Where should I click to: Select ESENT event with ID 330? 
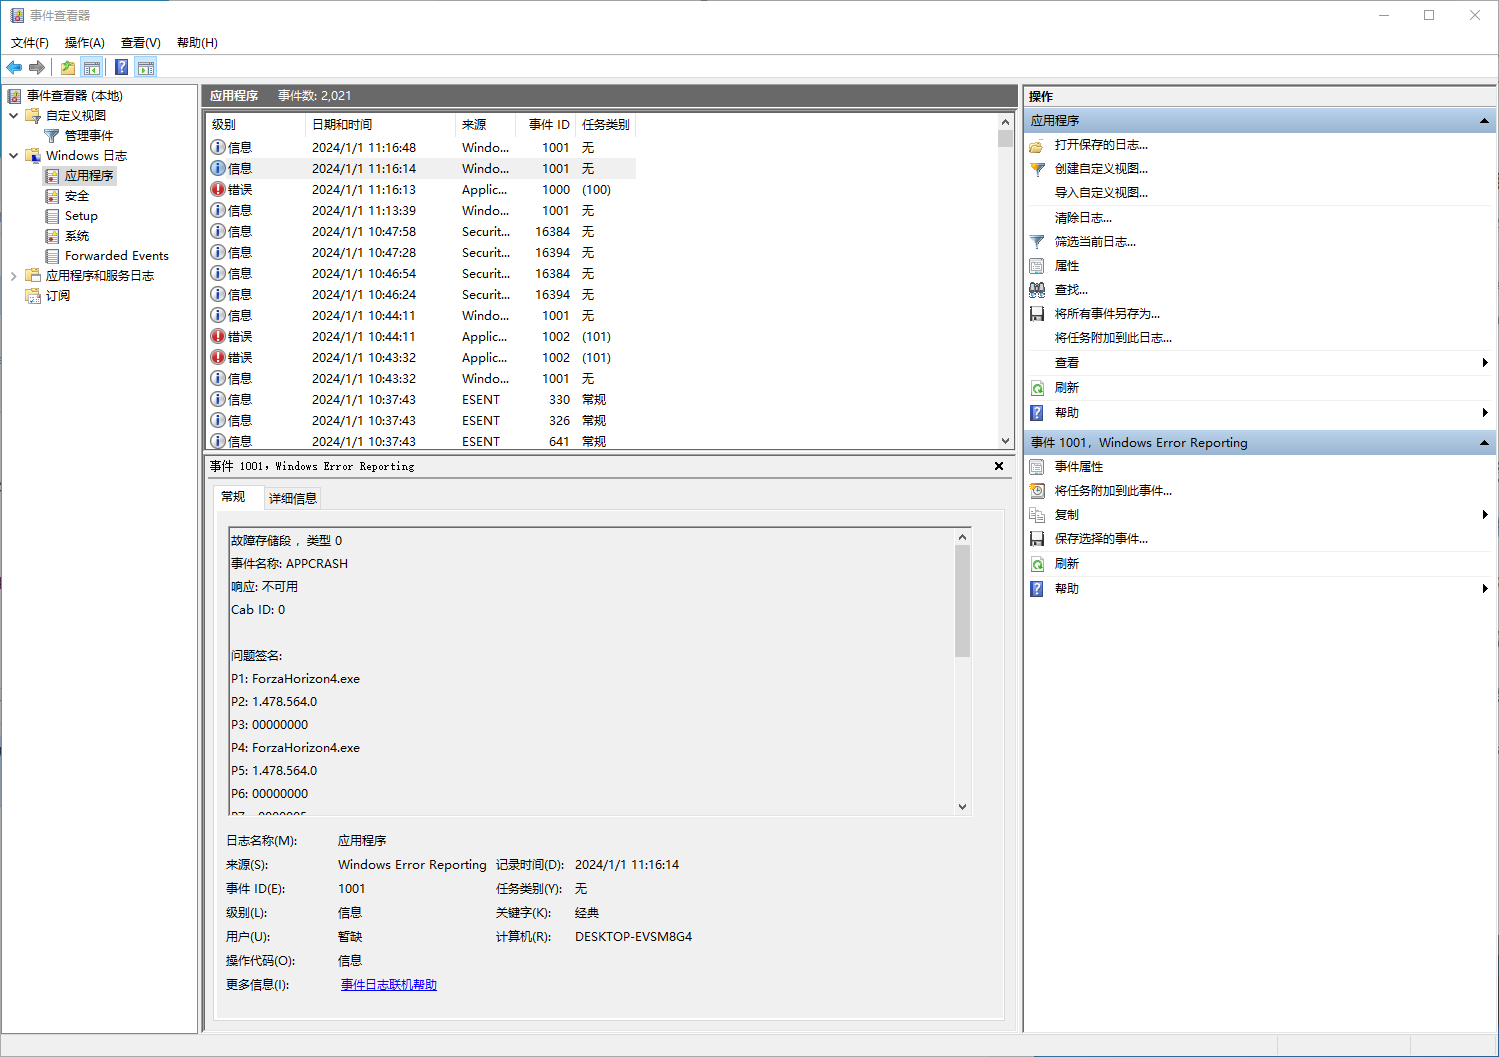421,400
